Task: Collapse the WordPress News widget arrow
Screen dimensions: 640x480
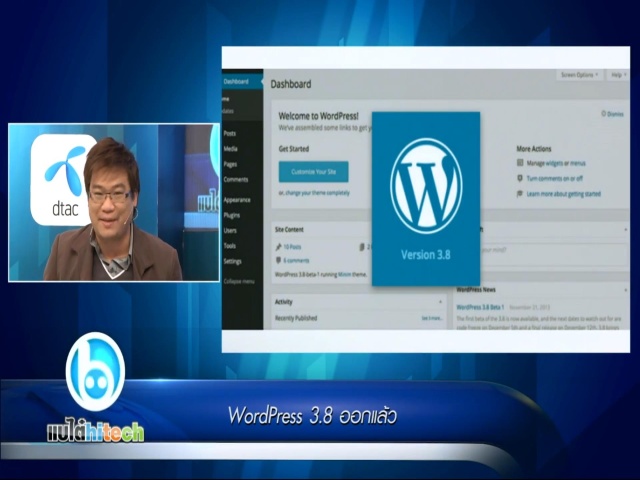Action: click(x=626, y=290)
